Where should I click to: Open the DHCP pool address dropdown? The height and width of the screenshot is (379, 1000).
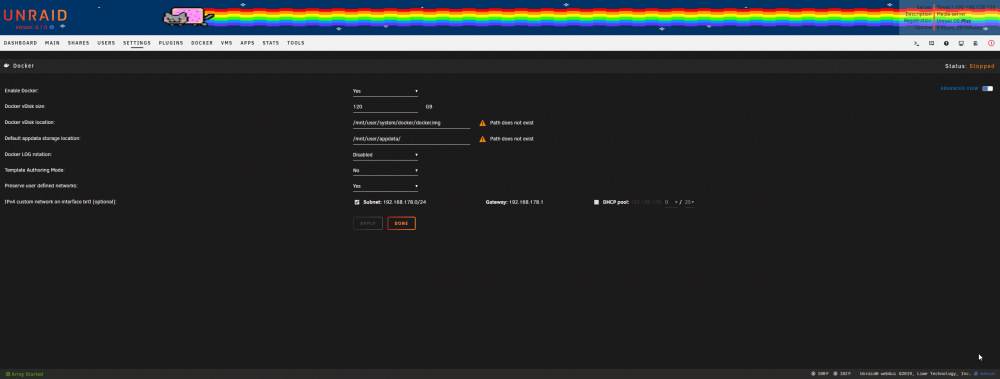(671, 202)
